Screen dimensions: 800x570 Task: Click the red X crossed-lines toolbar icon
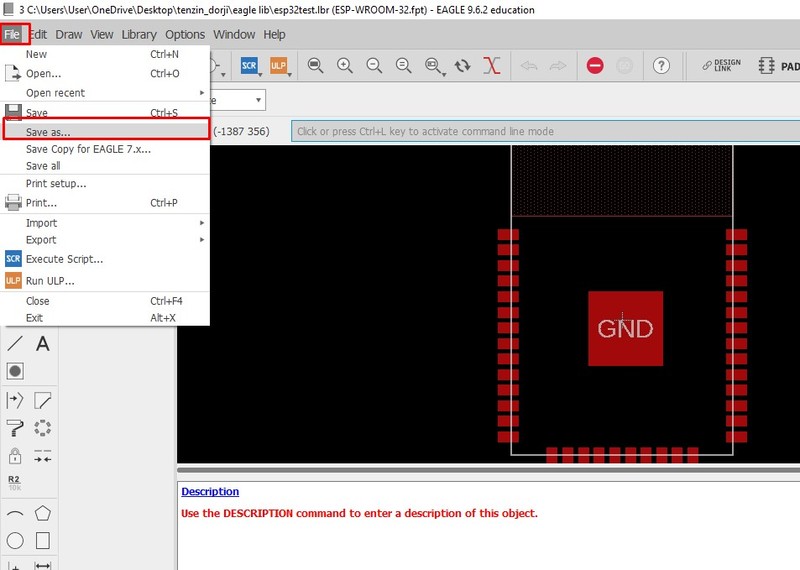point(492,65)
